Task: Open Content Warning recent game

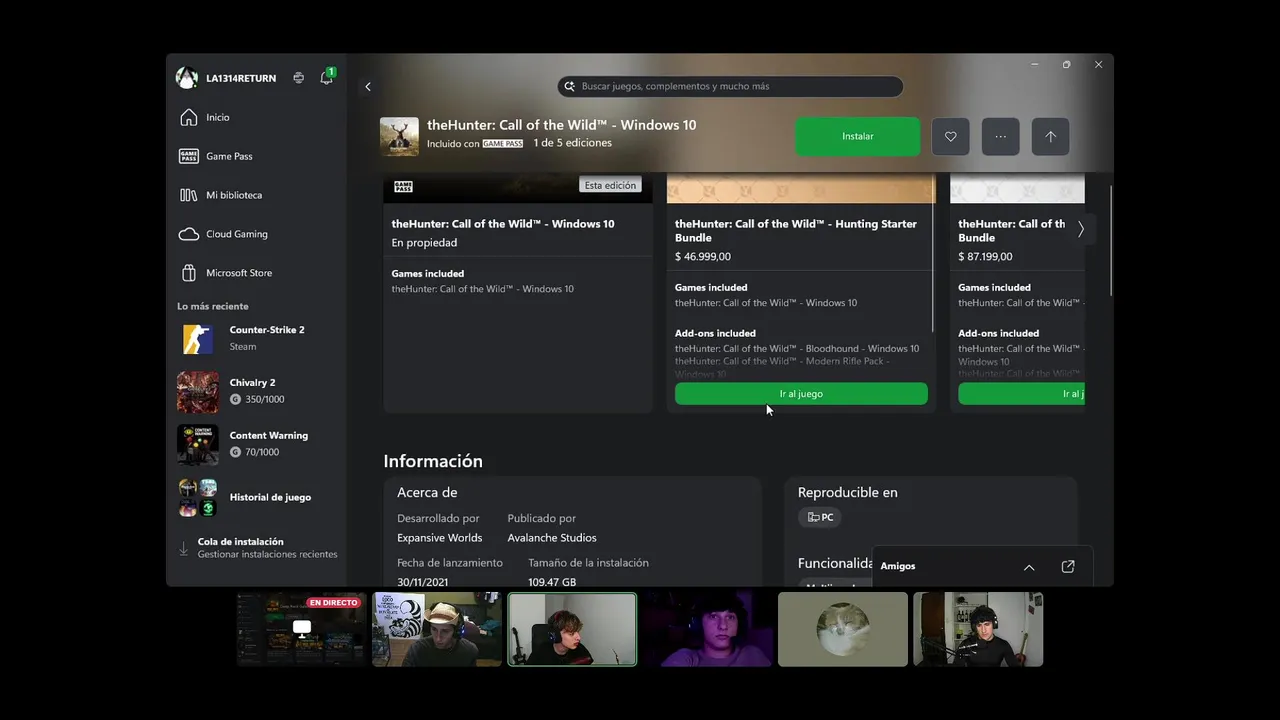Action: click(x=257, y=445)
